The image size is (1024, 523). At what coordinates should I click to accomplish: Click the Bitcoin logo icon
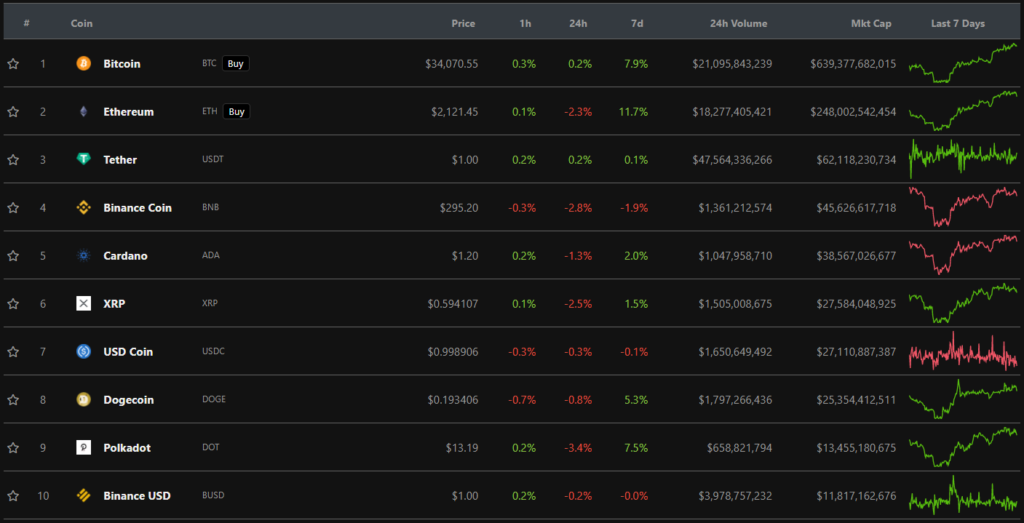[84, 64]
